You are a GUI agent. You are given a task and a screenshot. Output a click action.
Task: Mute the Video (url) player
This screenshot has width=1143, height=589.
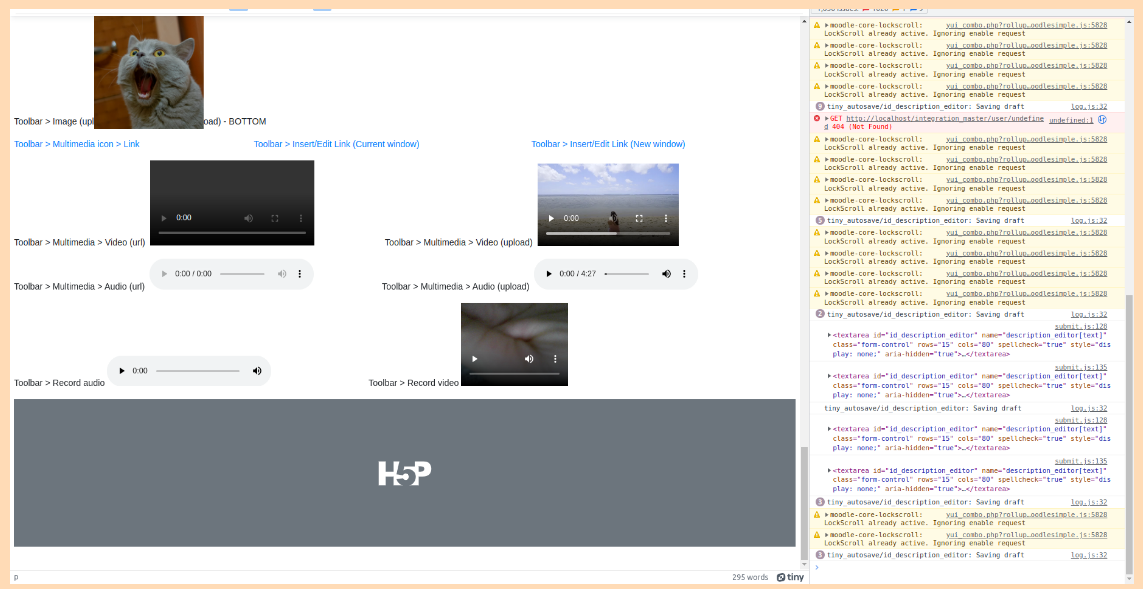[249, 218]
